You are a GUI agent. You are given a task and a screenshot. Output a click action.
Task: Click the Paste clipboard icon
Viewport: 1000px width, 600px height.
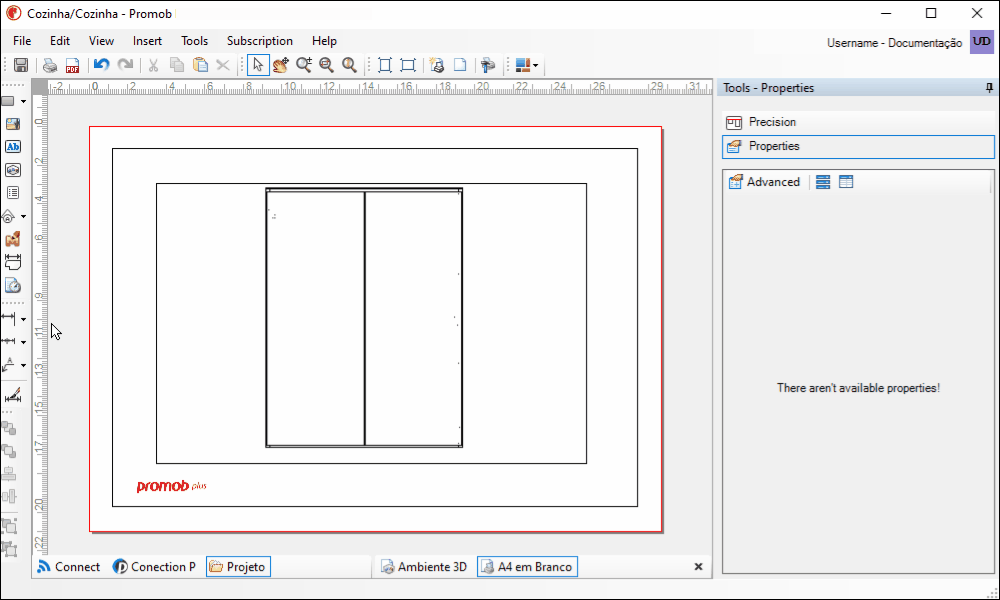pyautogui.click(x=200, y=65)
